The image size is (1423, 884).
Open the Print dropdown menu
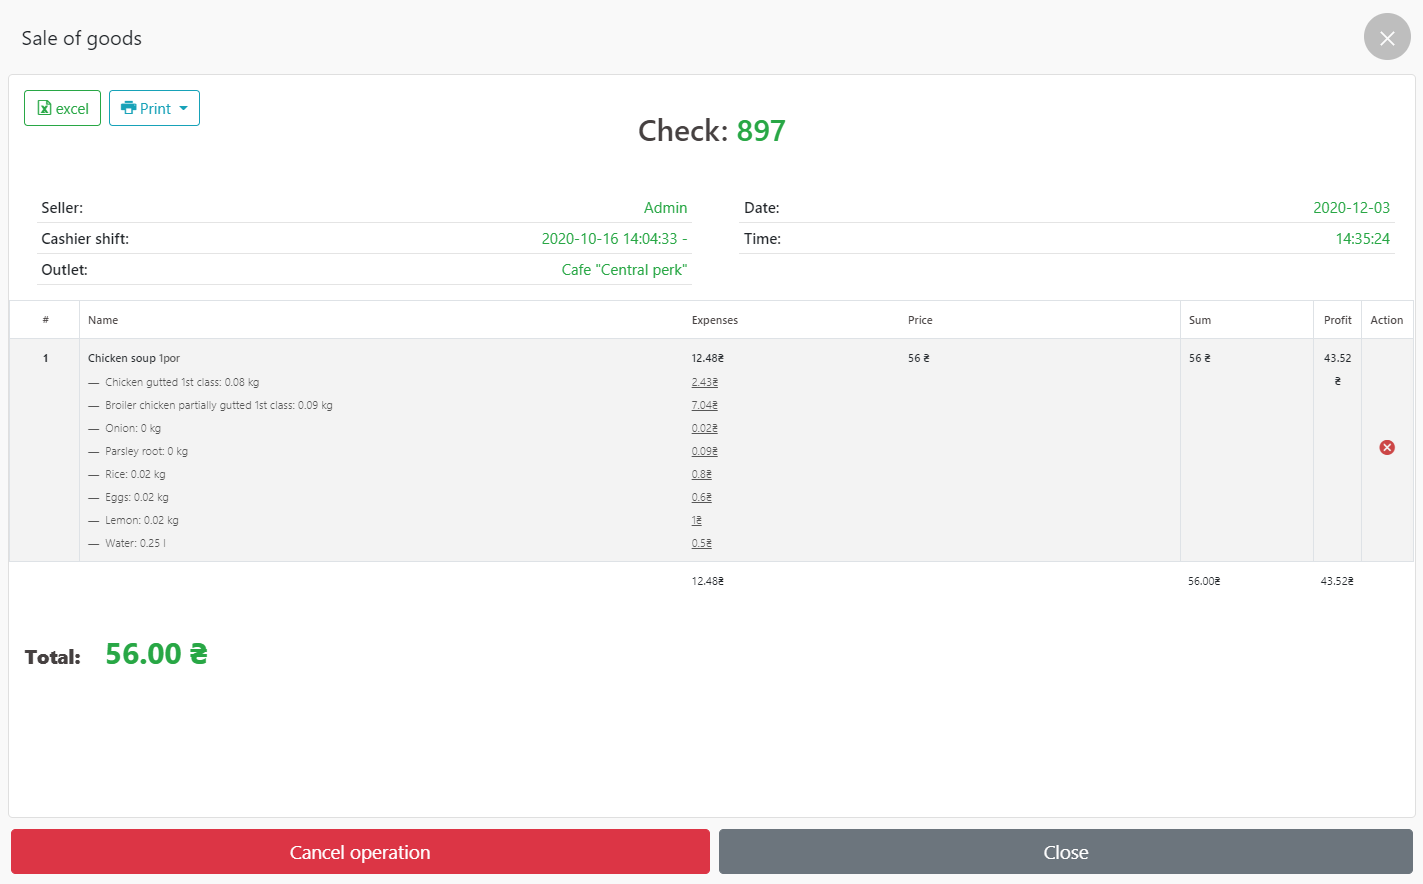154,108
